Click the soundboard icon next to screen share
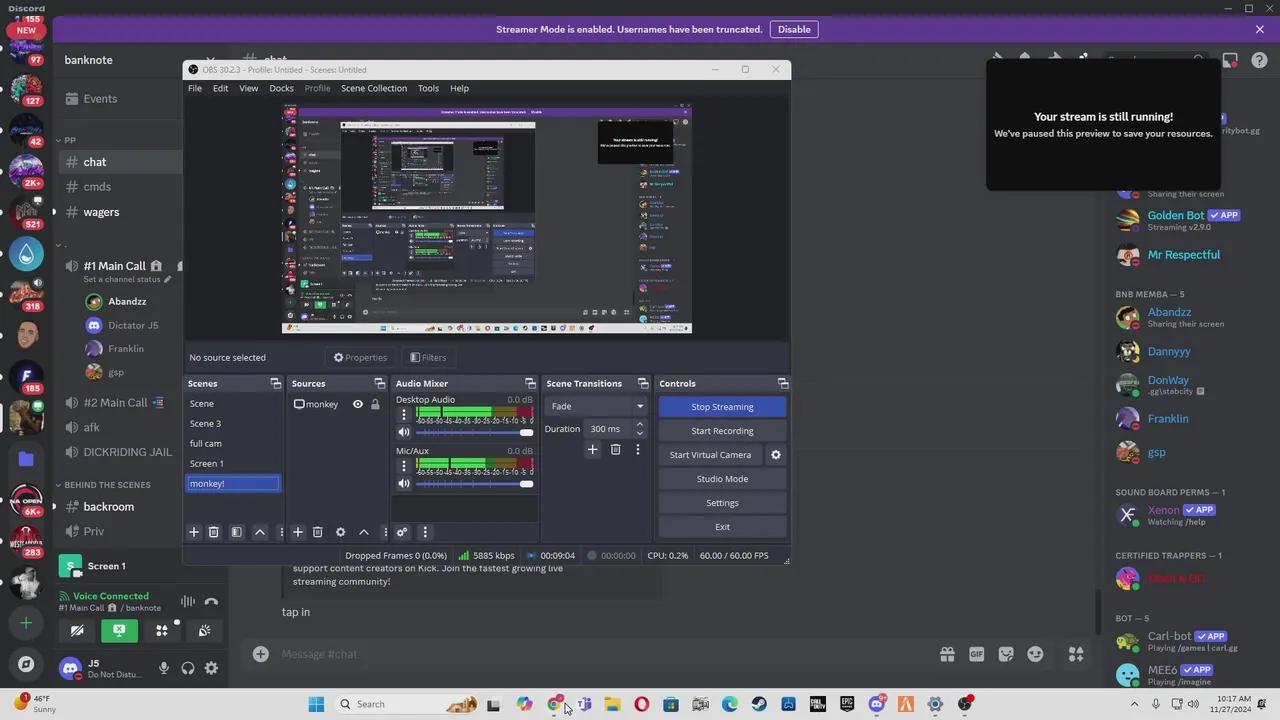Screen dimensions: 1280x720 point(161,630)
